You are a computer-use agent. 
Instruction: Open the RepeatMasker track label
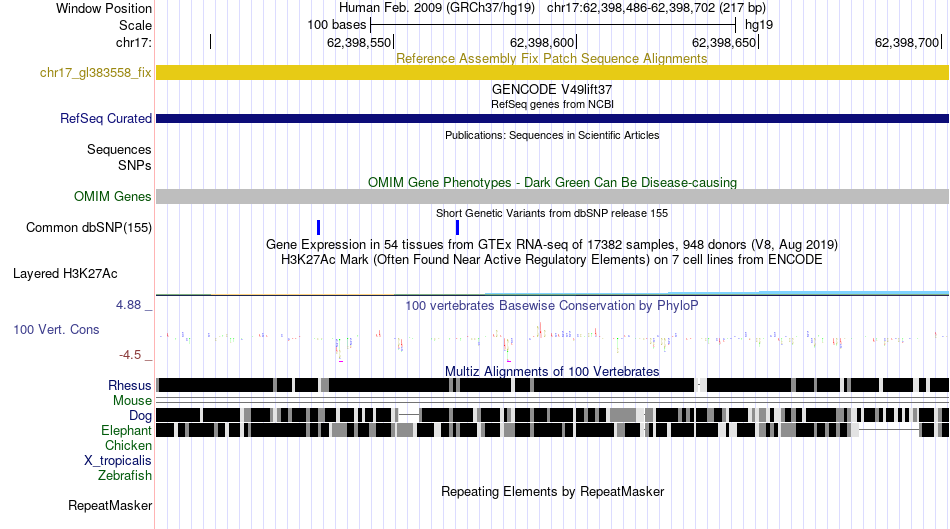click(x=110, y=506)
